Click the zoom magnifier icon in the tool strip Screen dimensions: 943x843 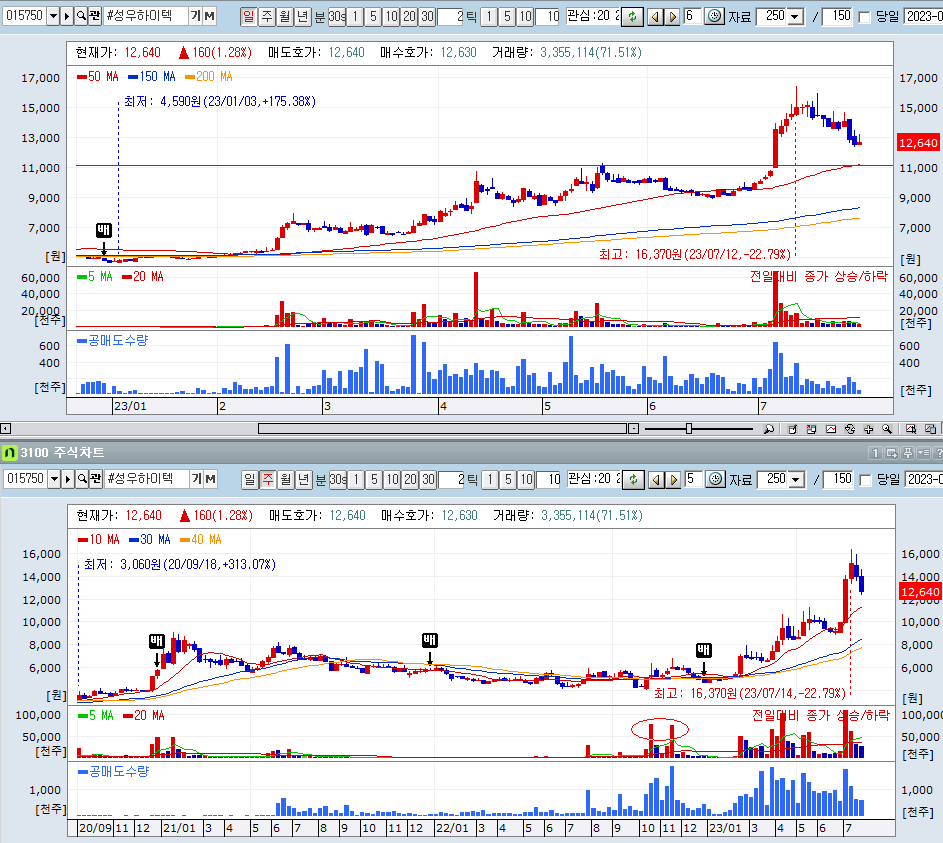[x=886, y=429]
